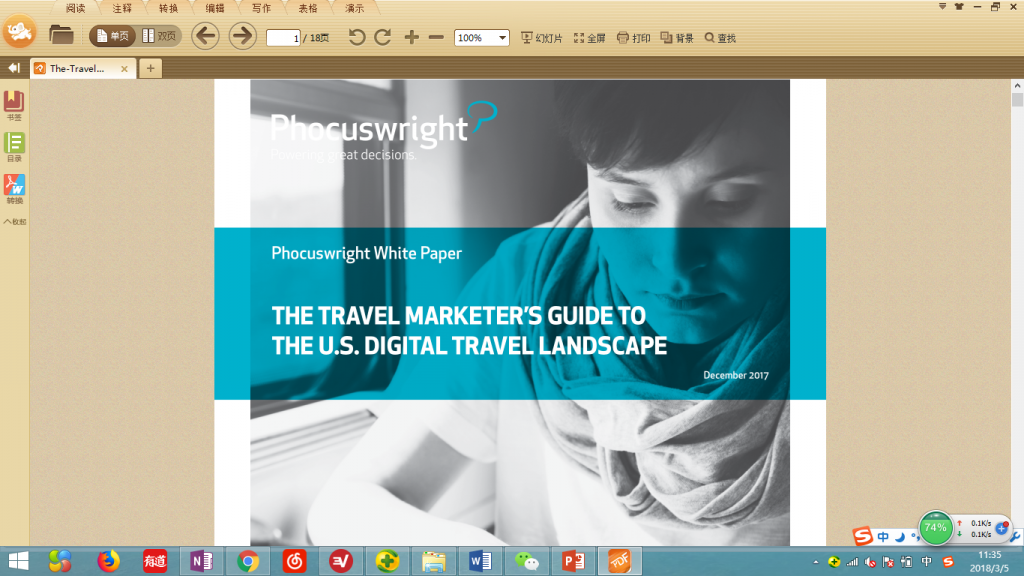Click the 查找 (find) button
The width and height of the screenshot is (1024, 576).
click(720, 38)
